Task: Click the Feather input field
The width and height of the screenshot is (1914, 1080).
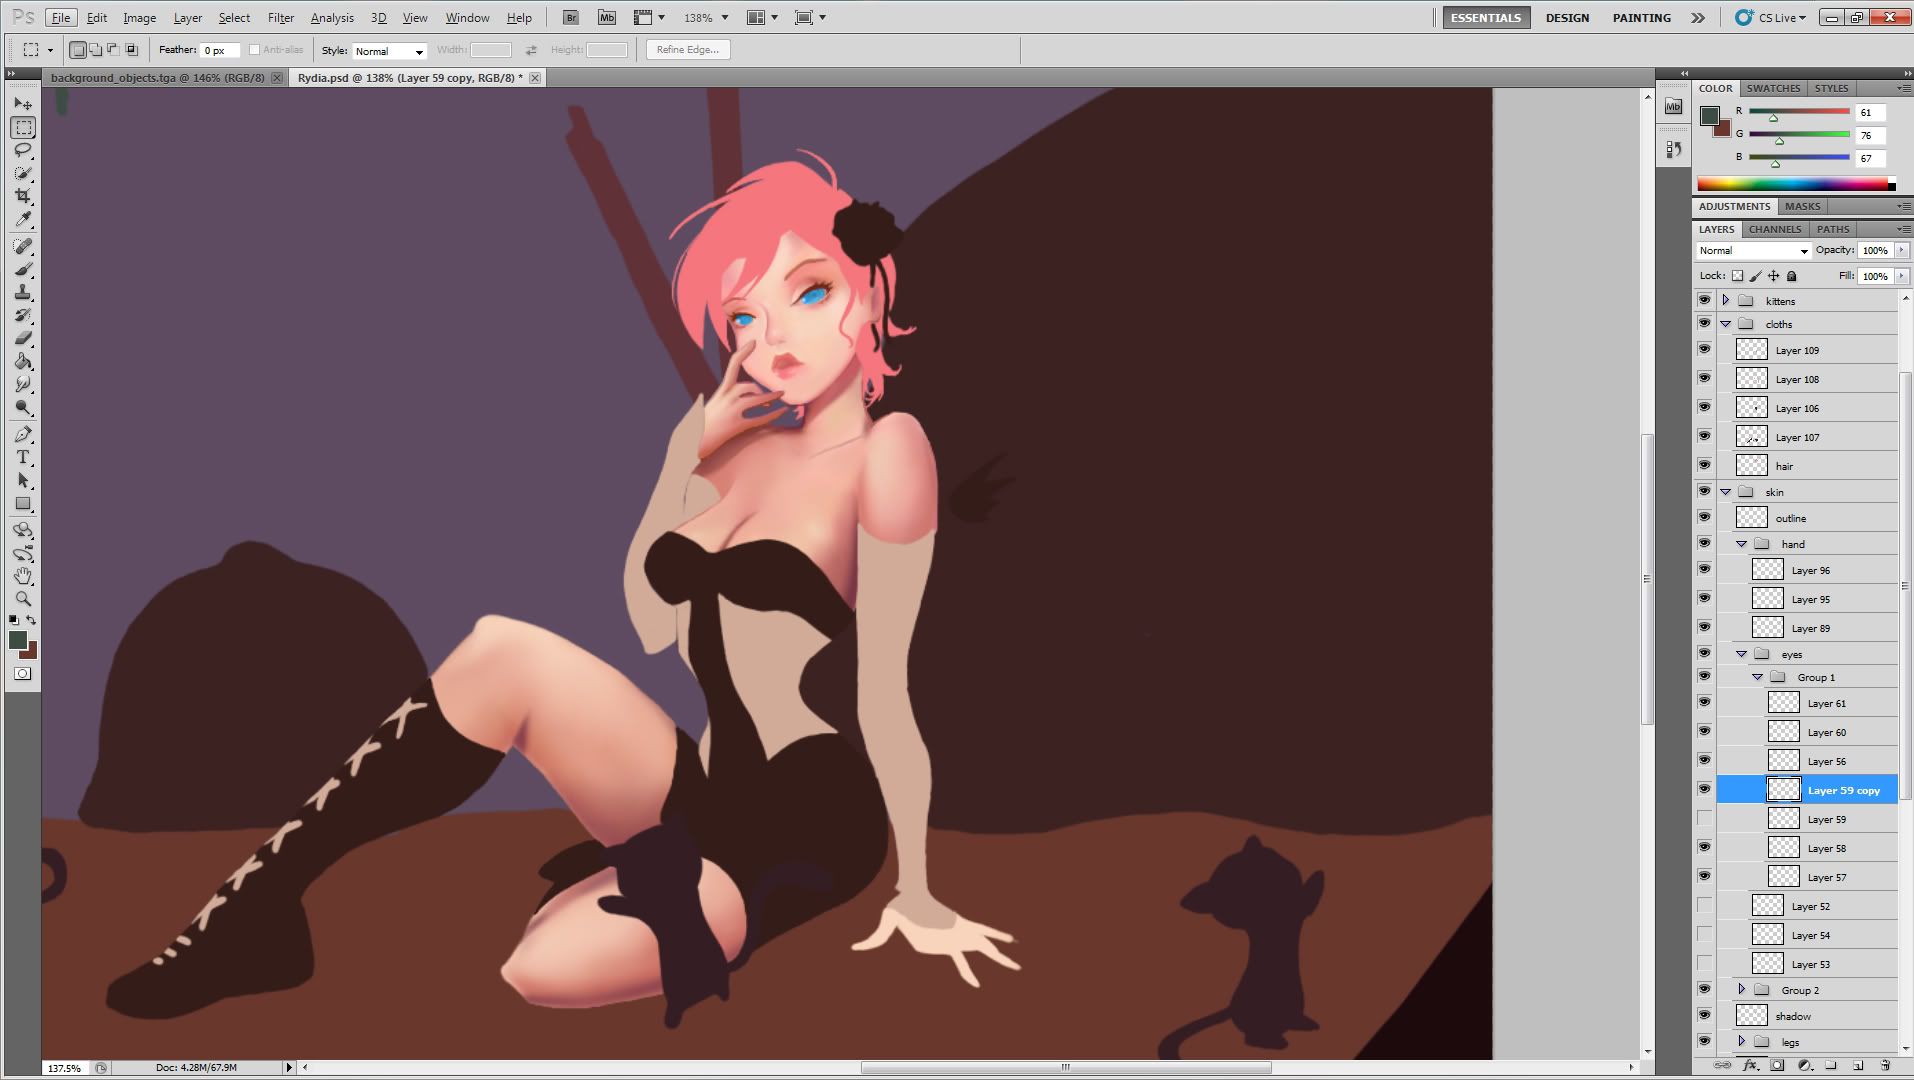Action: 220,50
